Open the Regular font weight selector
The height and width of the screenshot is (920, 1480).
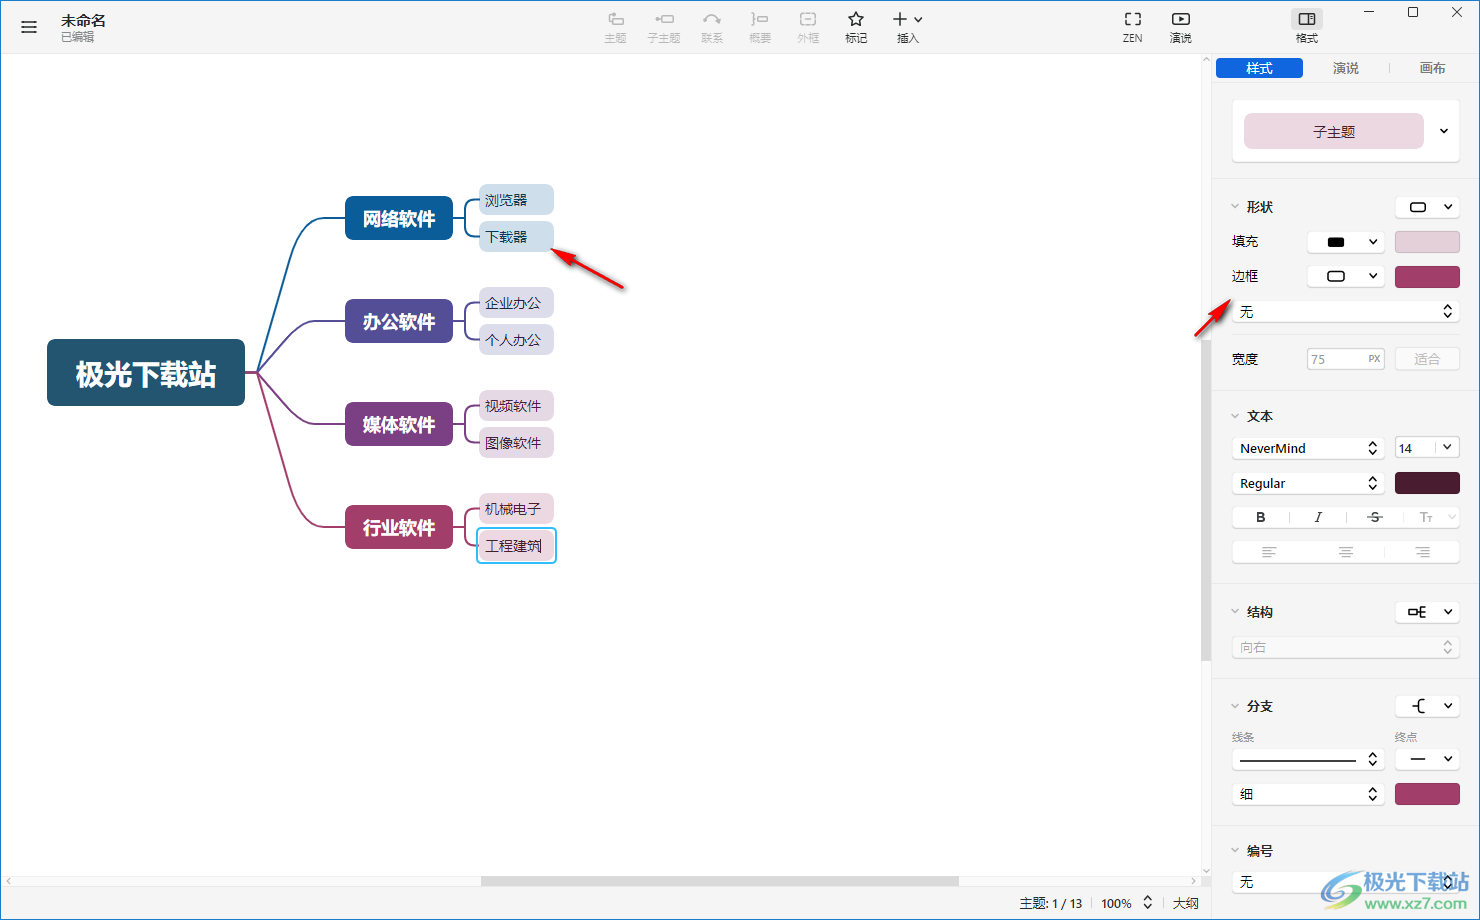point(1309,483)
